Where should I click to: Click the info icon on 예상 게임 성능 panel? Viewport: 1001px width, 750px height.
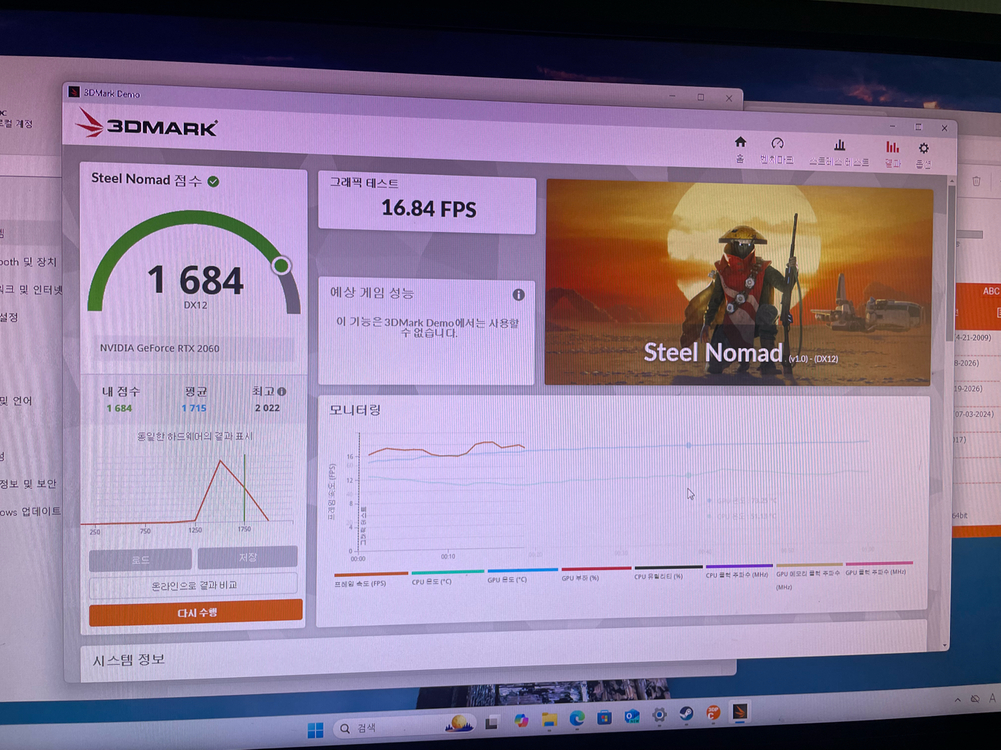coord(518,294)
